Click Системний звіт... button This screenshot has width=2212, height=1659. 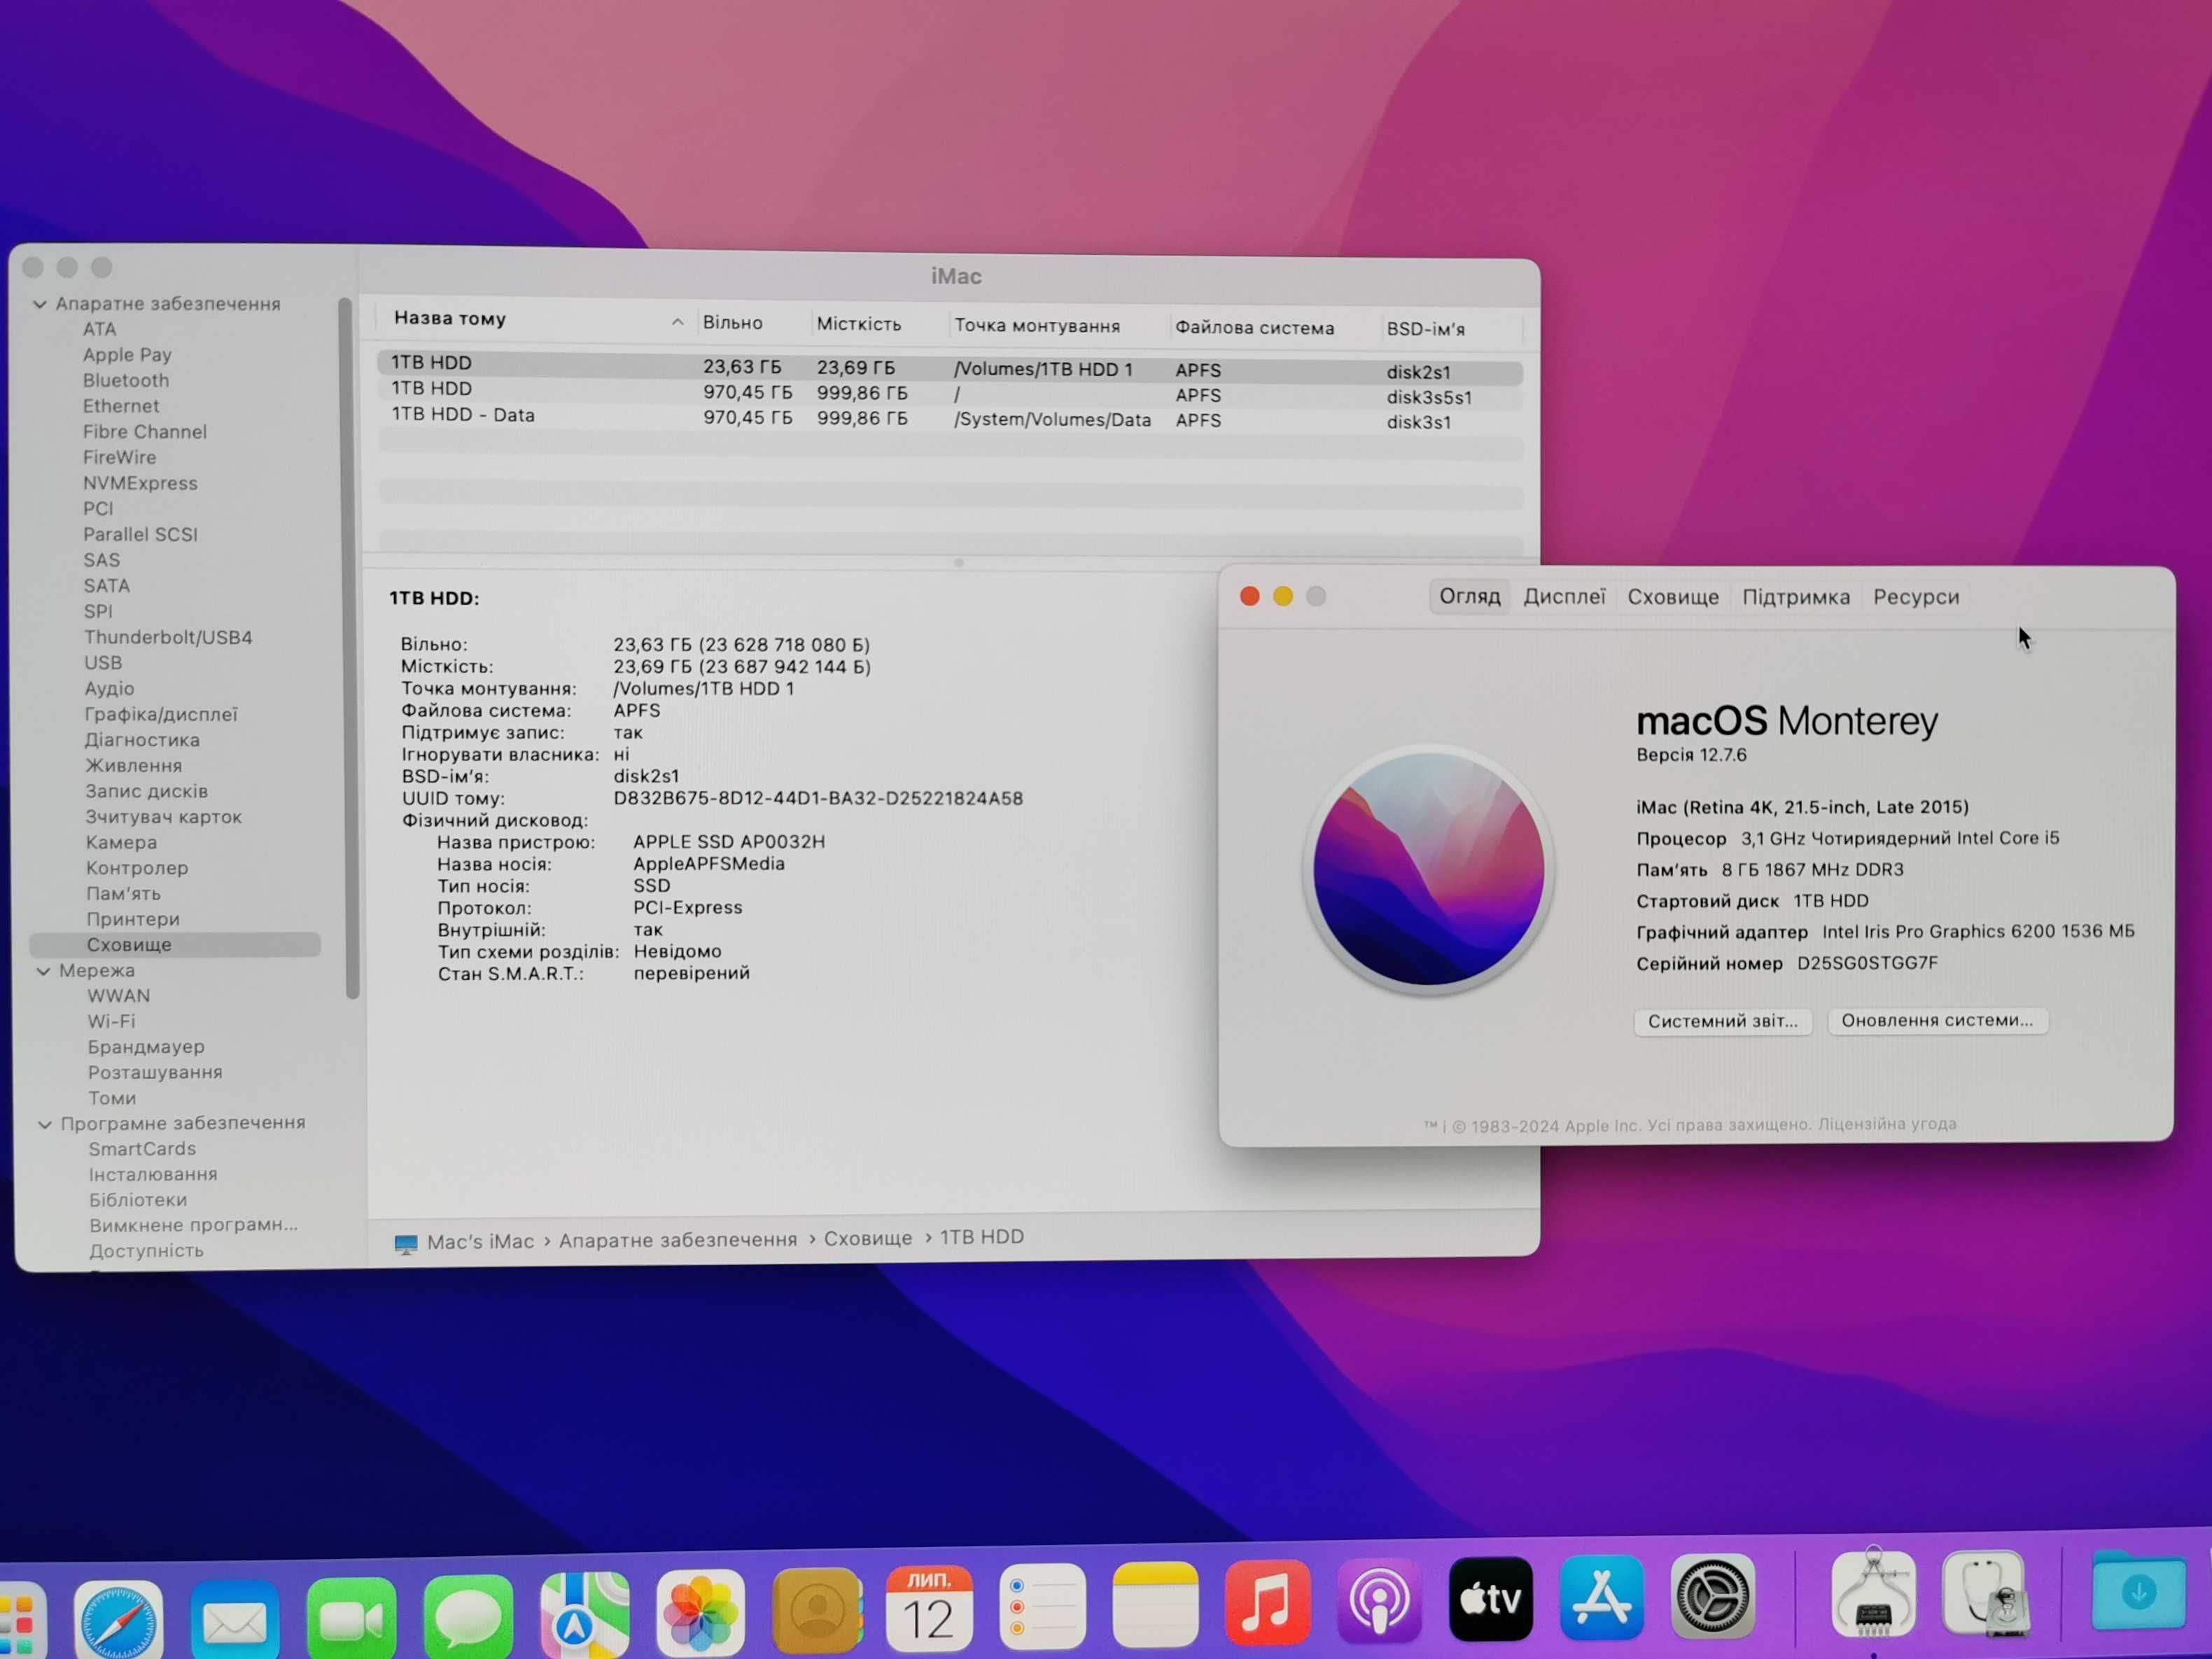pos(1722,1021)
